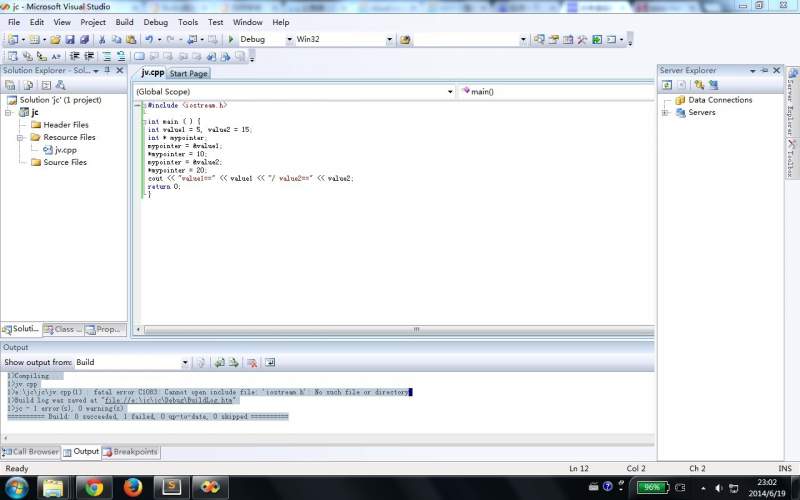Toggle Word Wrap in the Output pane

[270, 363]
